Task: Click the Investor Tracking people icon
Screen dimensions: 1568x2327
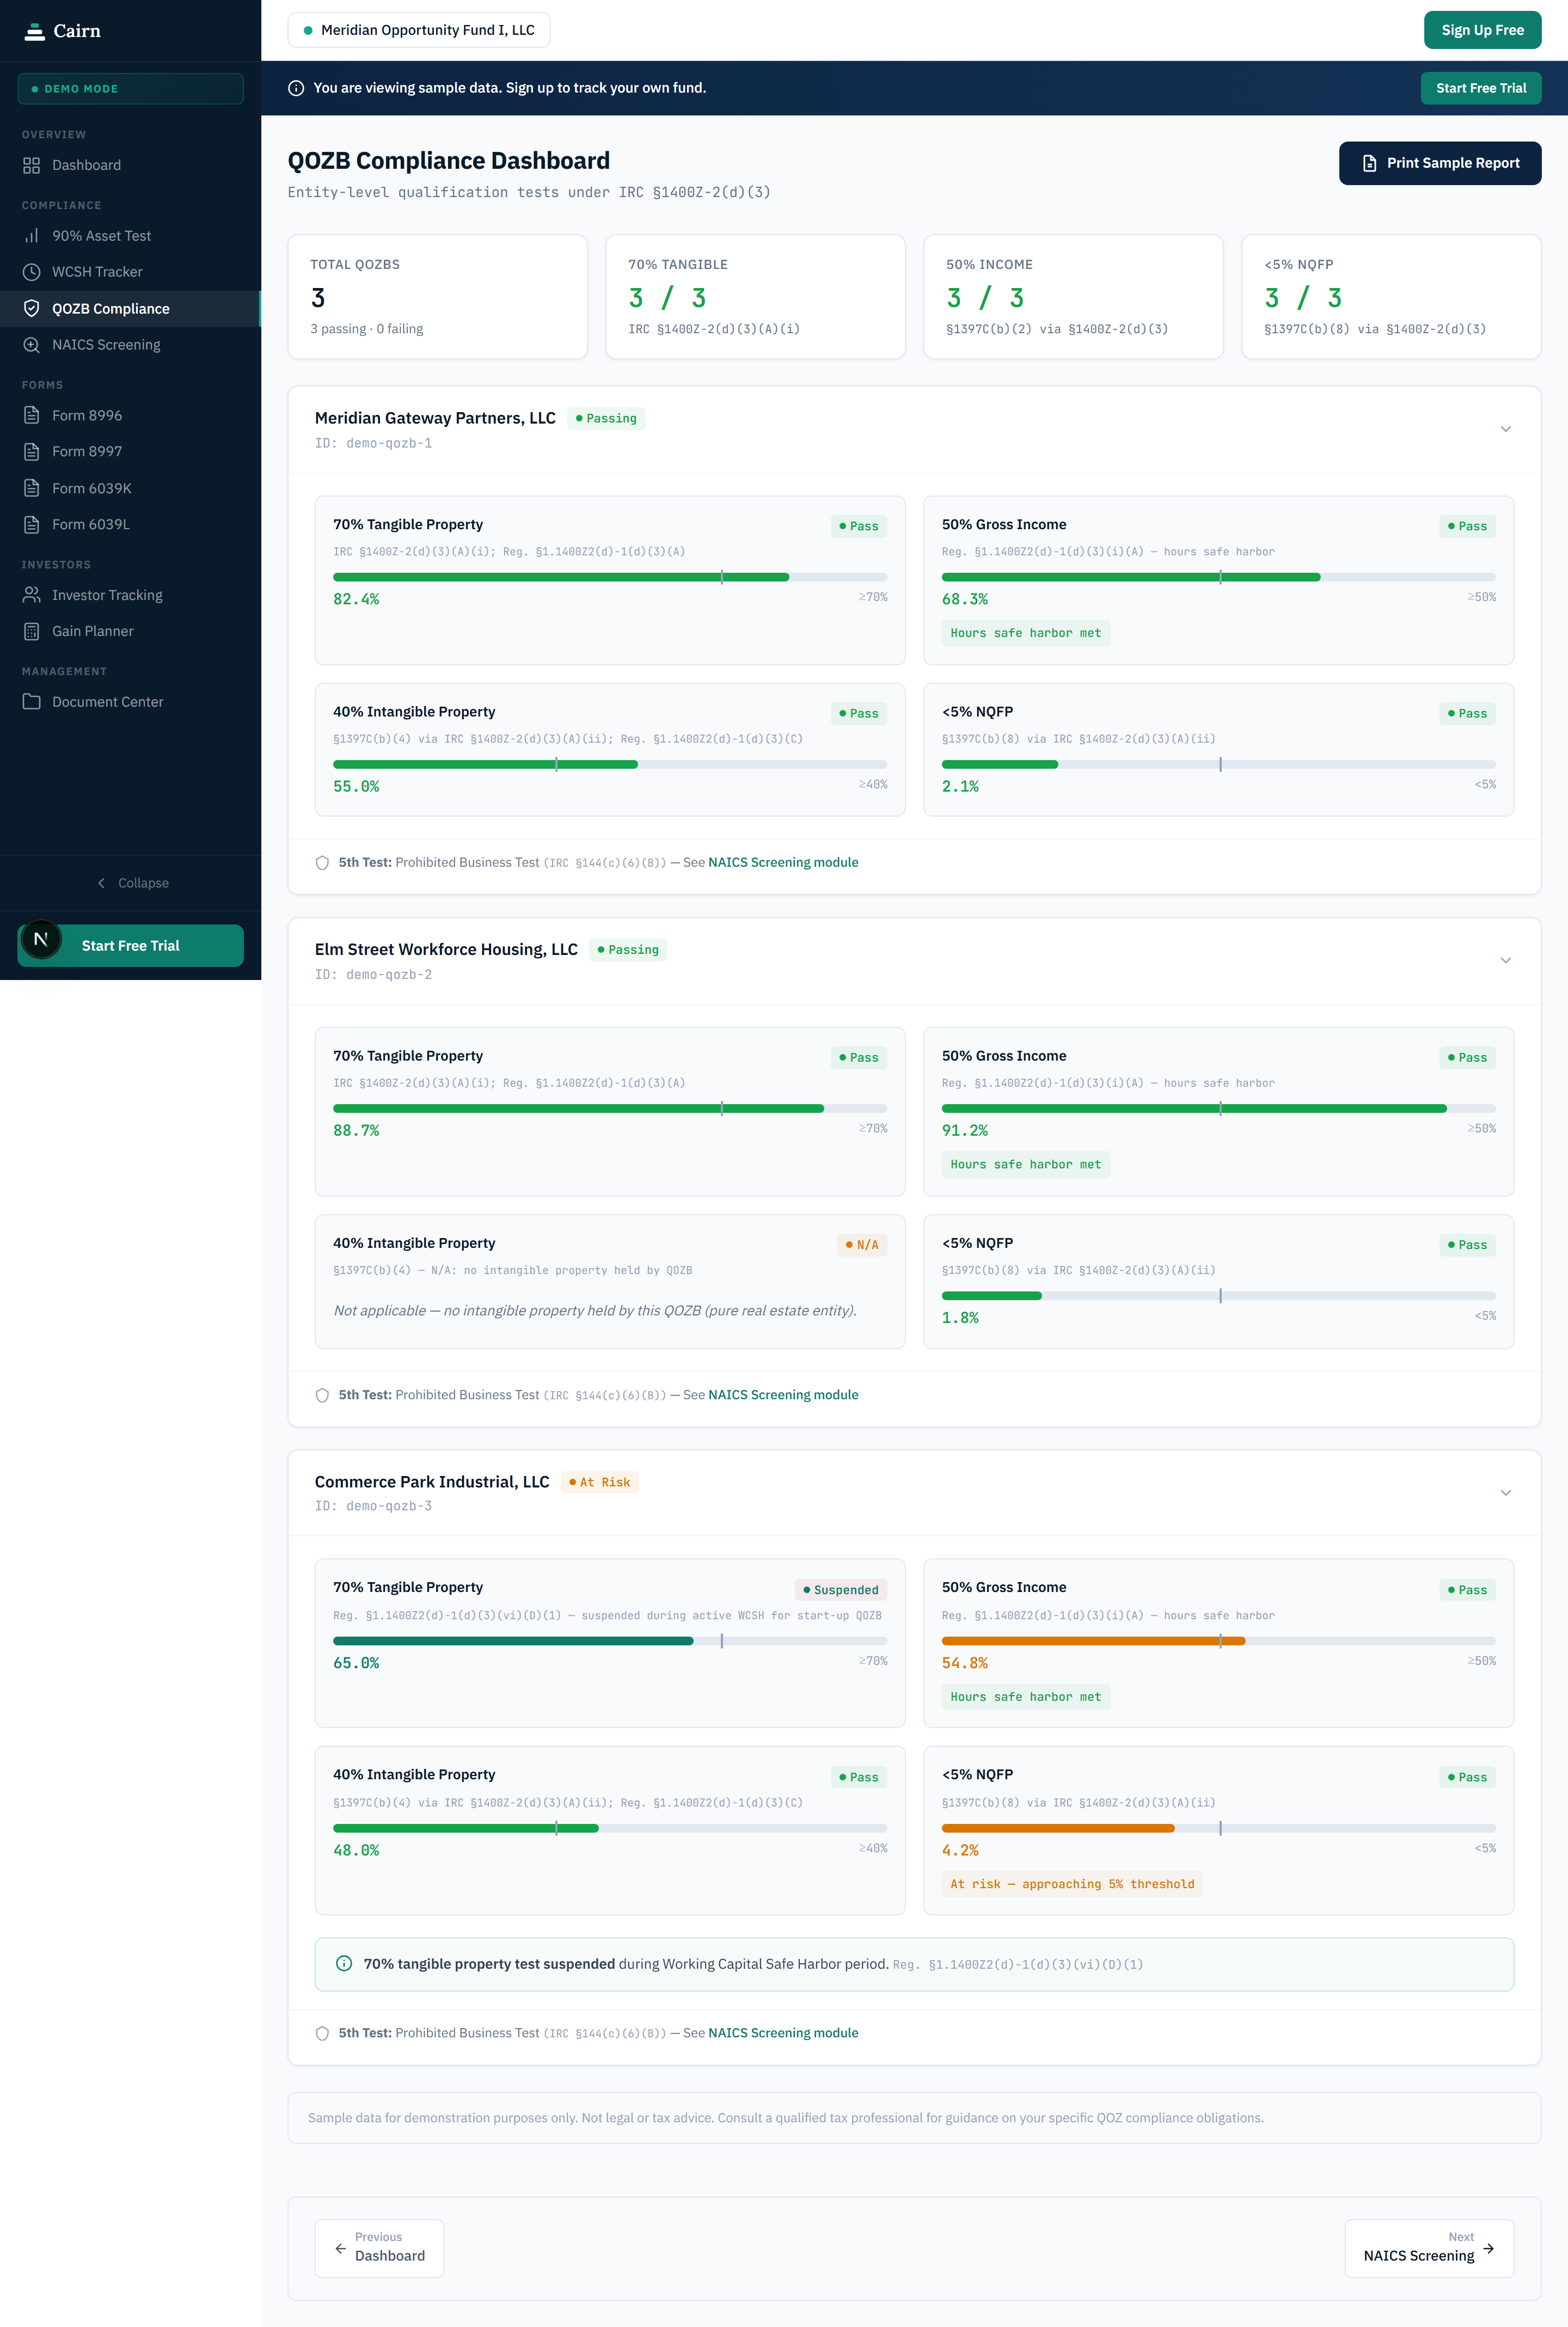Action: 32,595
